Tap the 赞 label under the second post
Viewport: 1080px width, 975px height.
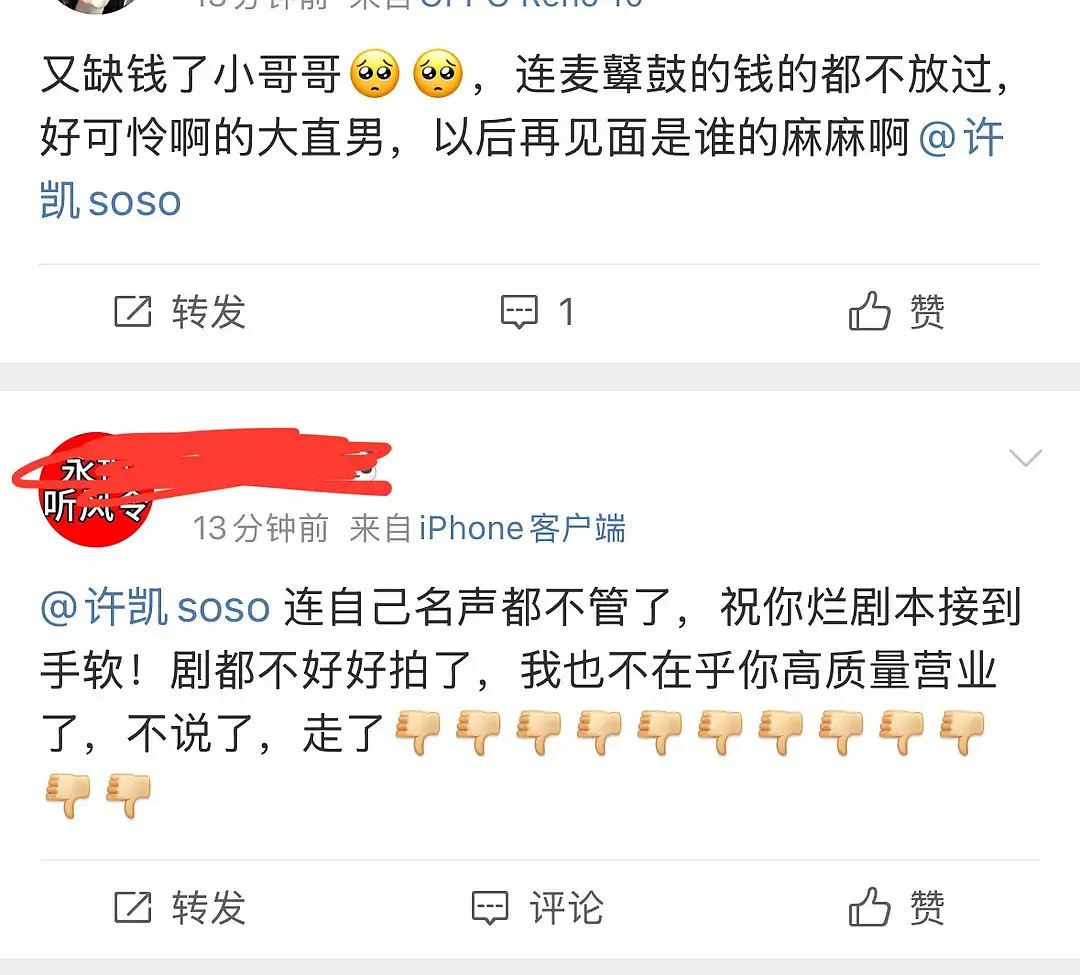click(927, 908)
